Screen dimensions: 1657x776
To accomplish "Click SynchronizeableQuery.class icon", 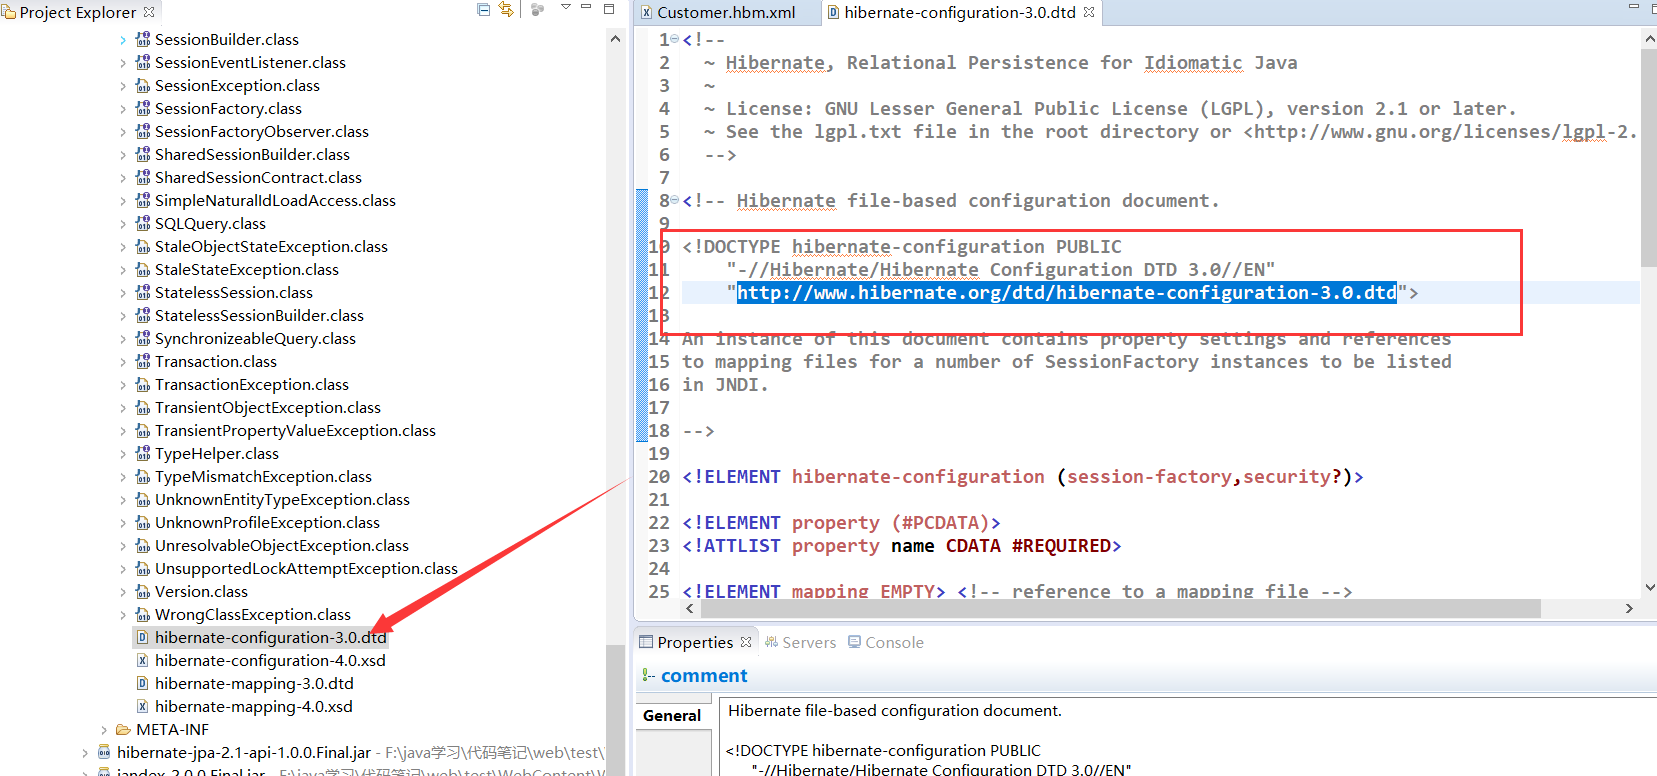I will click(143, 338).
